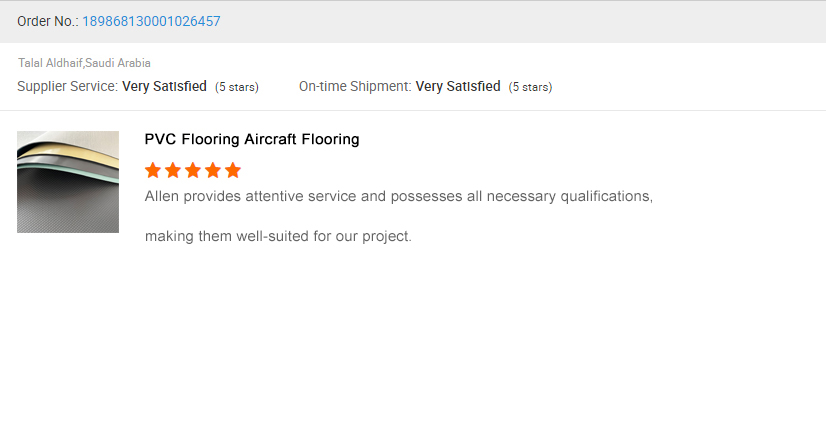
Task: Click the "Supplier Service:" label
Action: (x=67, y=87)
